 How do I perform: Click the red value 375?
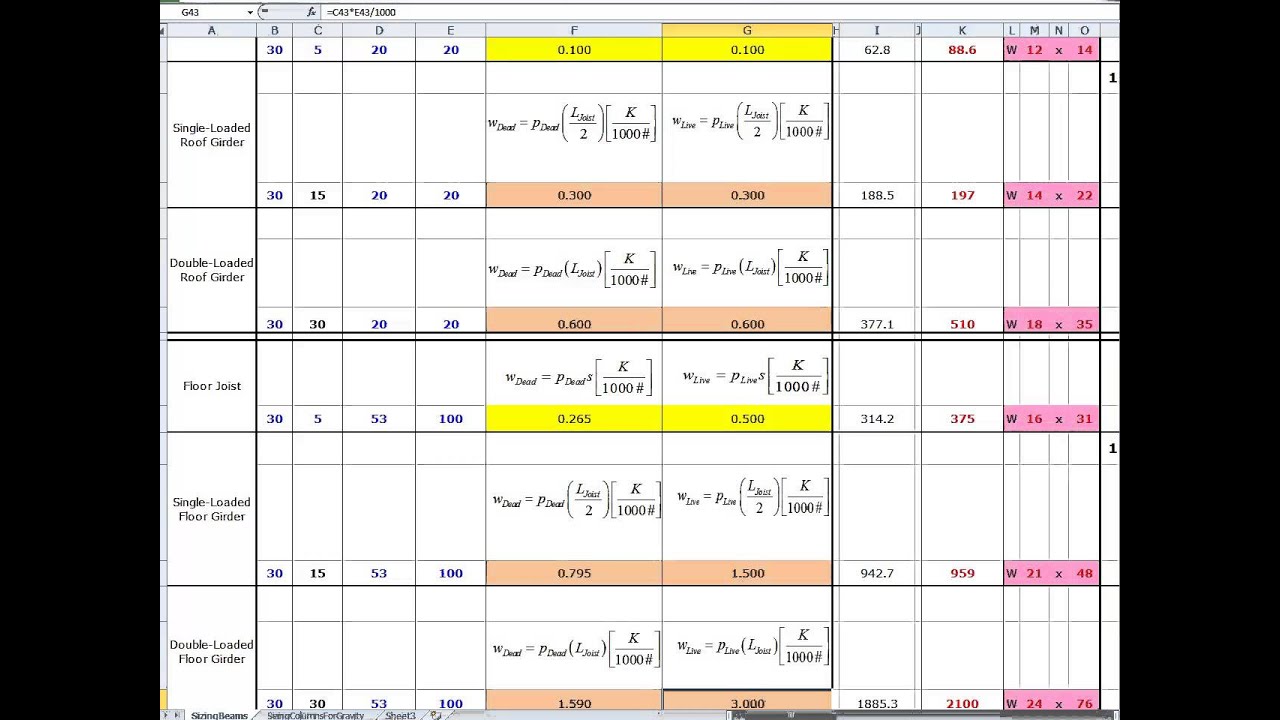[x=962, y=419]
